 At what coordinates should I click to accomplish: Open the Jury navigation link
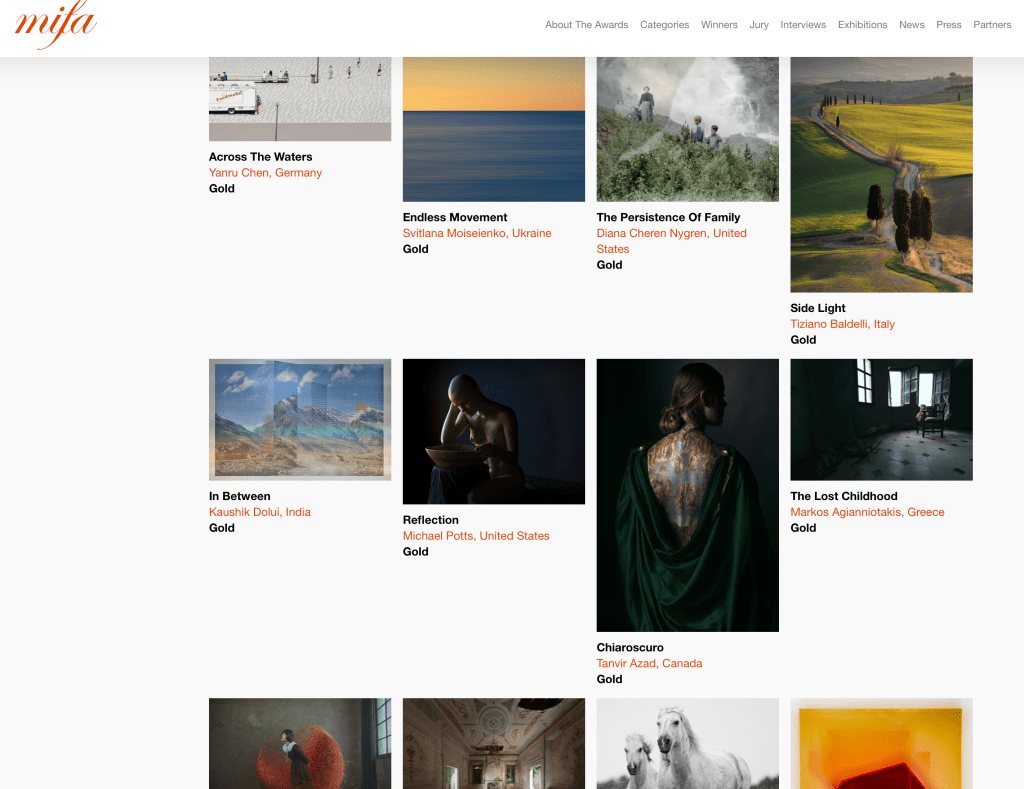(x=759, y=25)
